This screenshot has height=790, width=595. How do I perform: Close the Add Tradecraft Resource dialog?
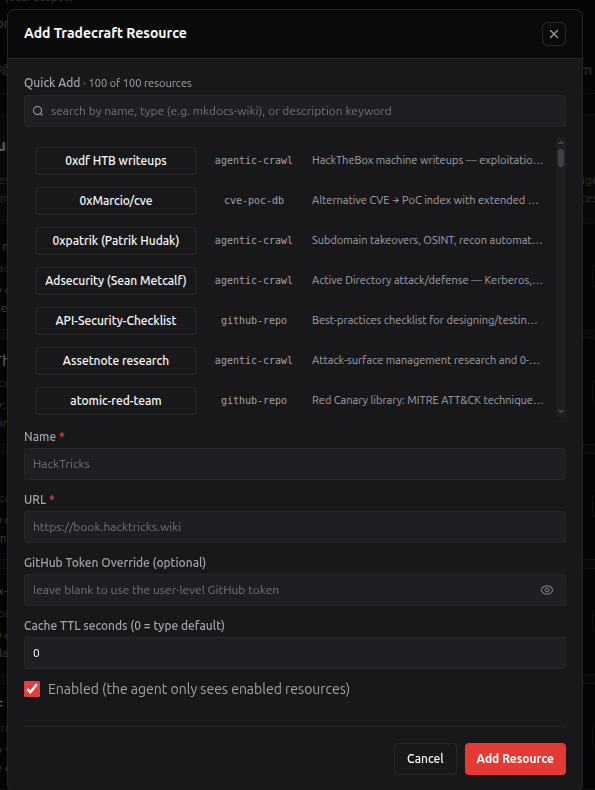[554, 34]
